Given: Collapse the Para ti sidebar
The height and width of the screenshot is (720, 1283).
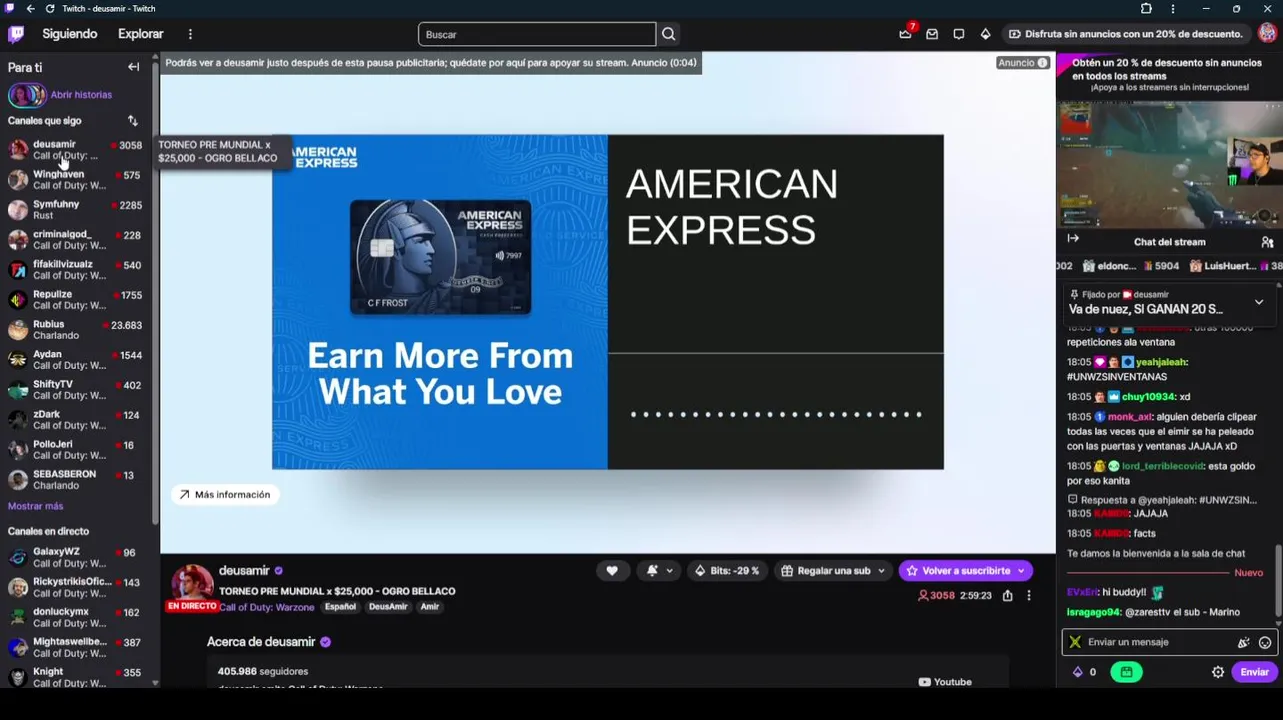Looking at the screenshot, I should coord(133,67).
